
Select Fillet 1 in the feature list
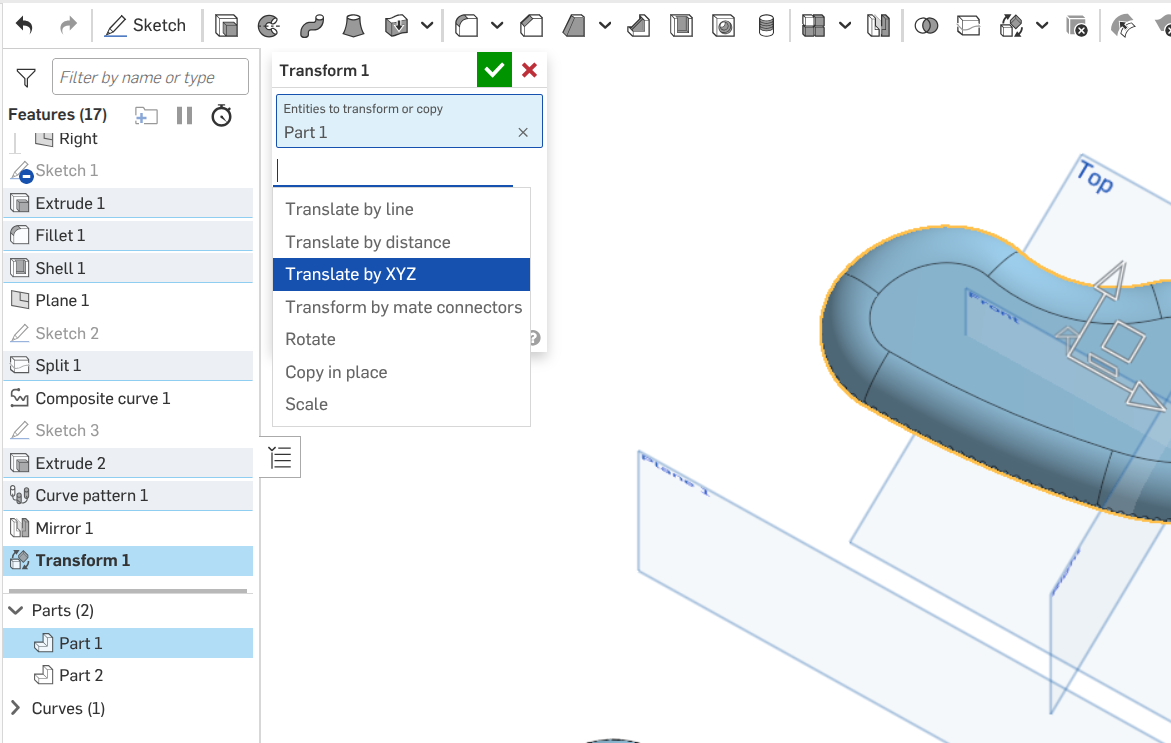[x=128, y=235]
